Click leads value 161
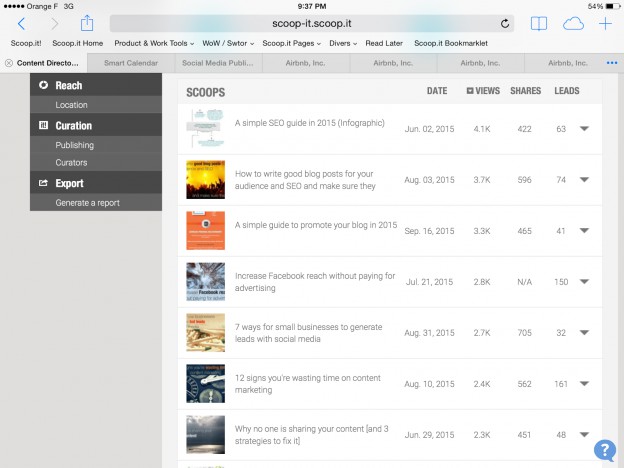This screenshot has width=624, height=468. click(x=561, y=384)
